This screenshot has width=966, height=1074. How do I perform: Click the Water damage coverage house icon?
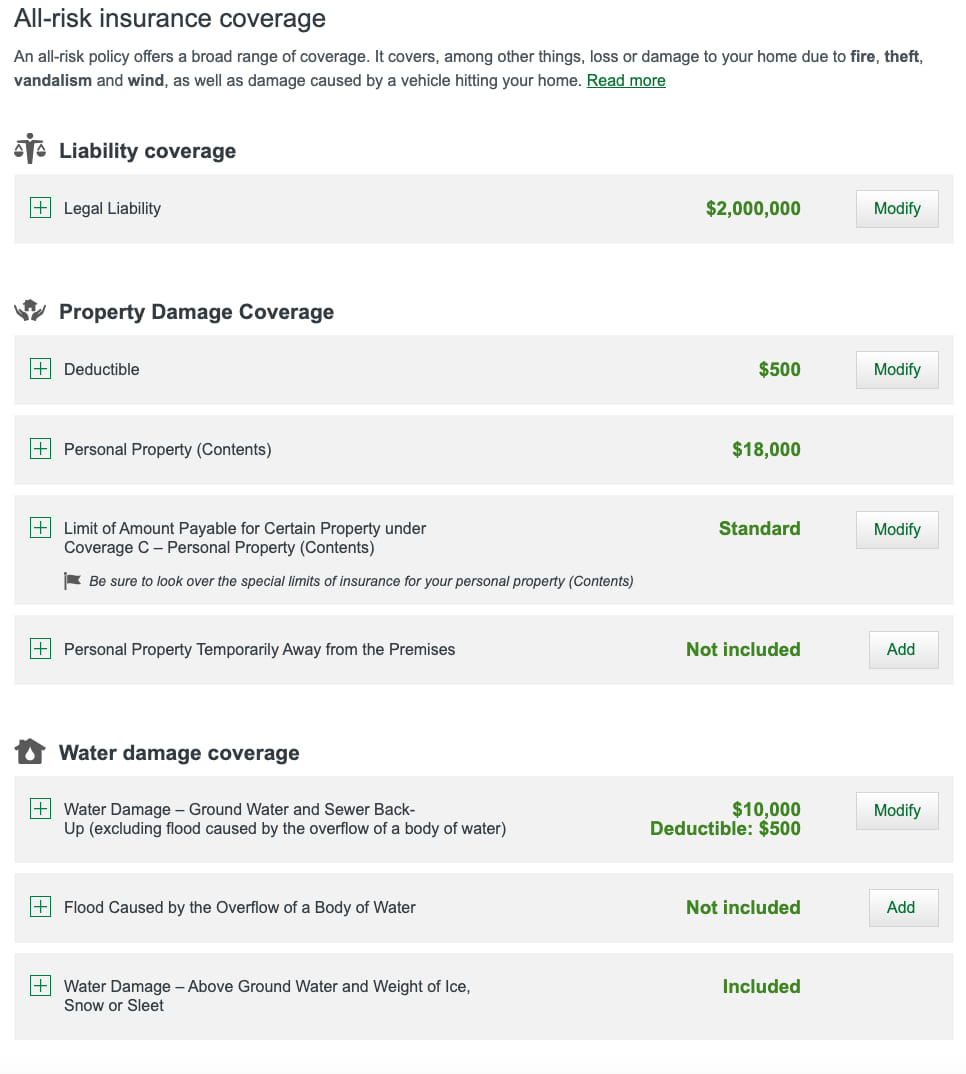(30, 752)
